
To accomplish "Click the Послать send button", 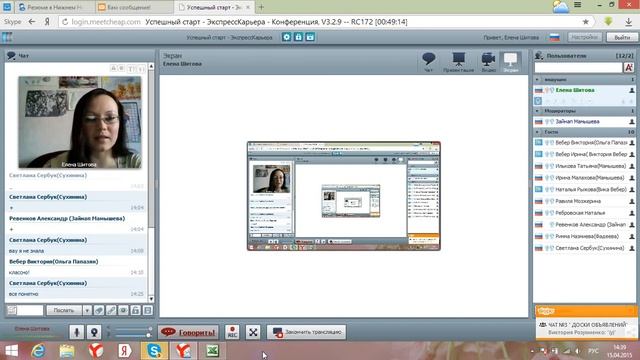I will coord(64,310).
